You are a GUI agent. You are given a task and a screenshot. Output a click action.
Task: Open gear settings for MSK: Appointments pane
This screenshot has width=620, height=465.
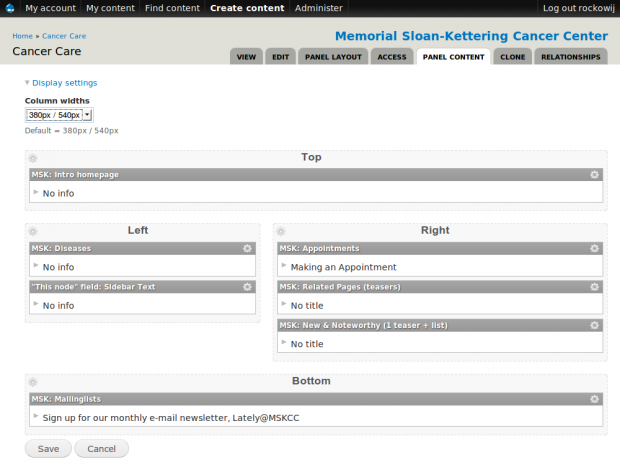point(594,248)
